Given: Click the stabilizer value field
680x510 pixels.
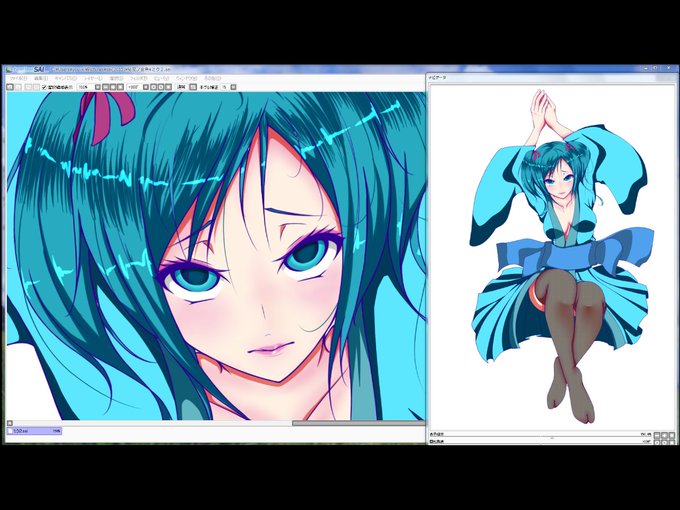Looking at the screenshot, I should click(x=225, y=87).
